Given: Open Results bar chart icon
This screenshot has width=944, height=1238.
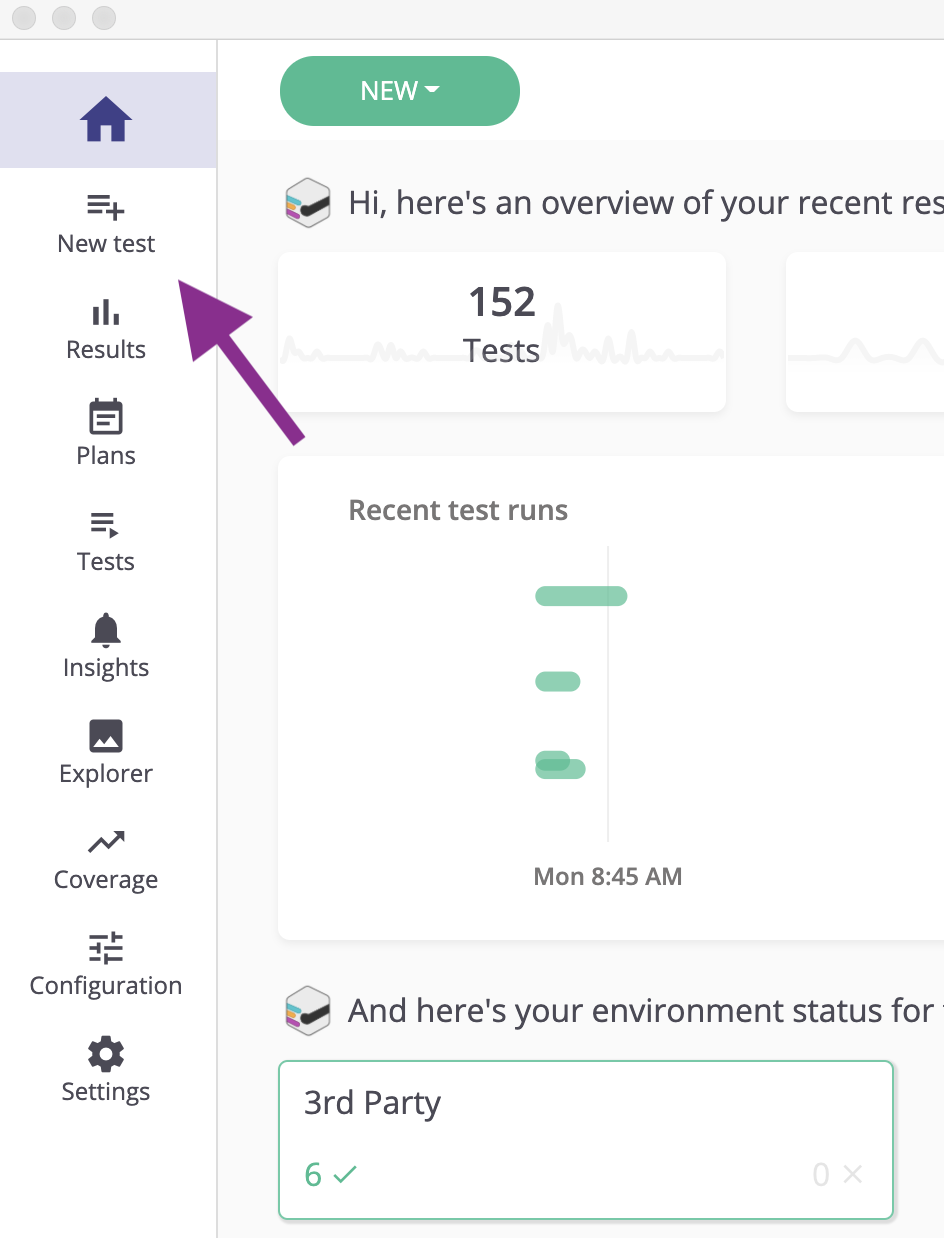Looking at the screenshot, I should [106, 313].
